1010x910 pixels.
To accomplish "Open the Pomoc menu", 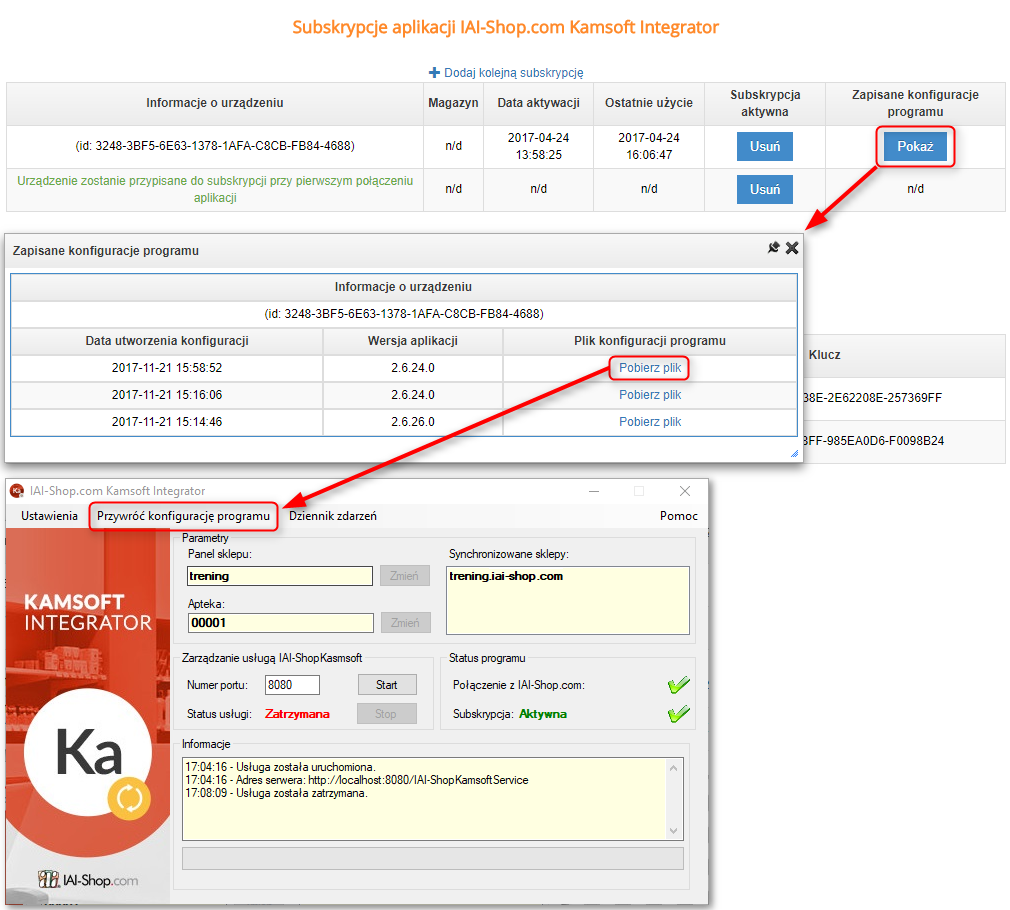I will (678, 516).
